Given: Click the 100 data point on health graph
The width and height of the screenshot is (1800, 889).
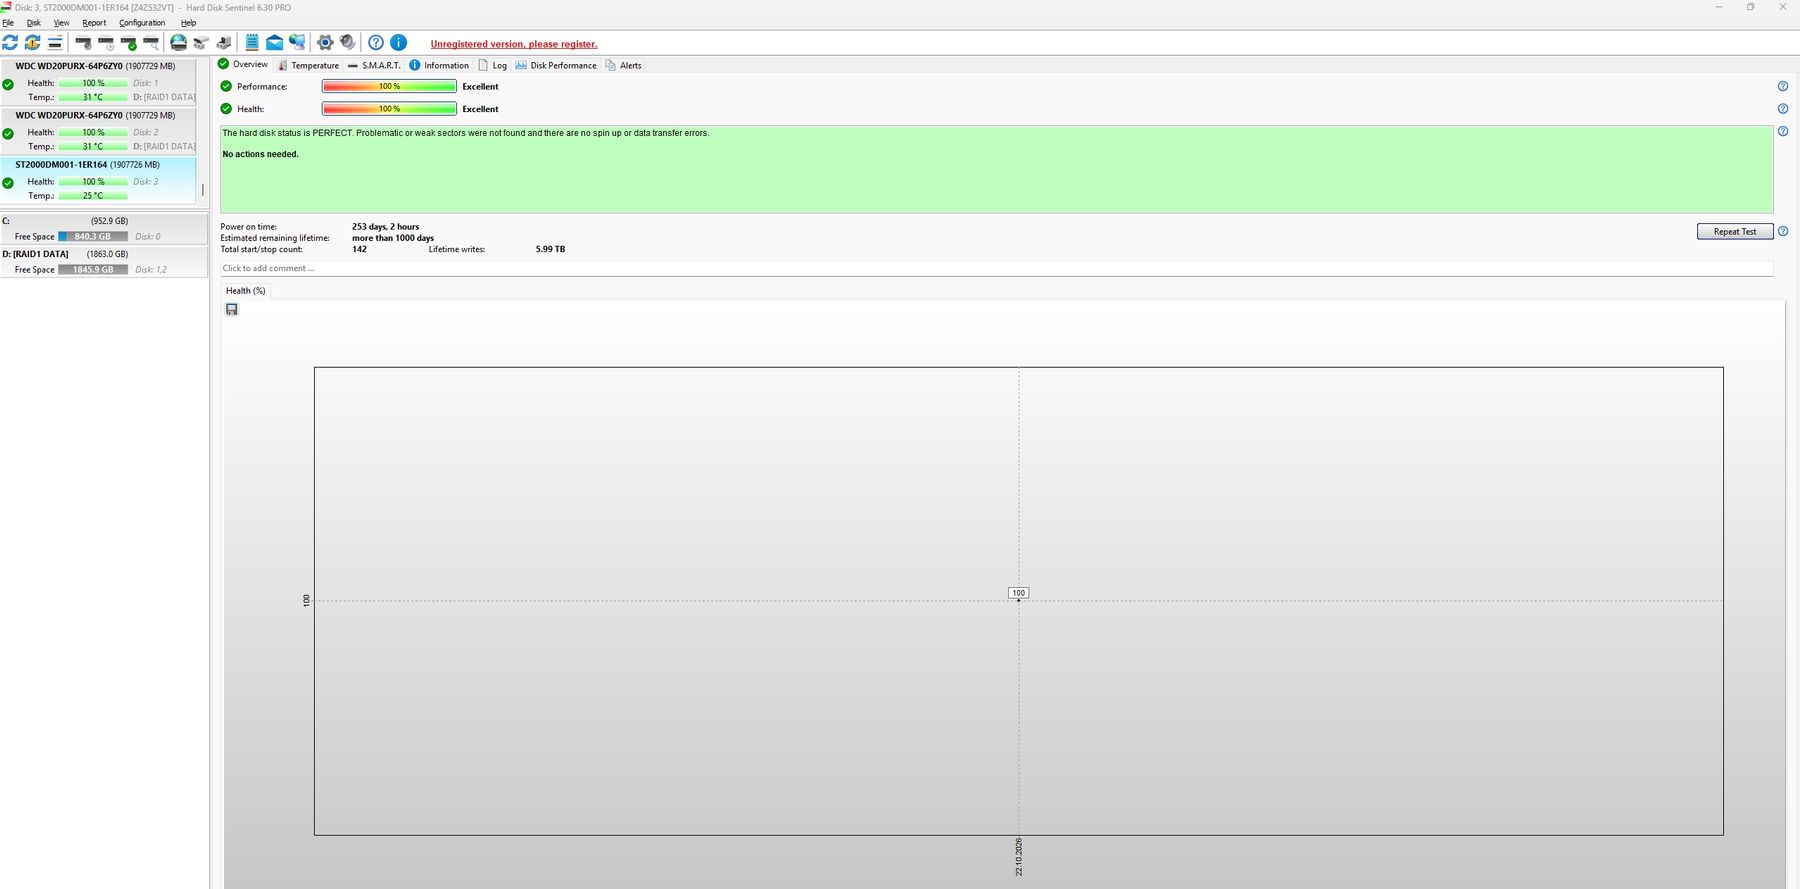Looking at the screenshot, I should (1019, 600).
